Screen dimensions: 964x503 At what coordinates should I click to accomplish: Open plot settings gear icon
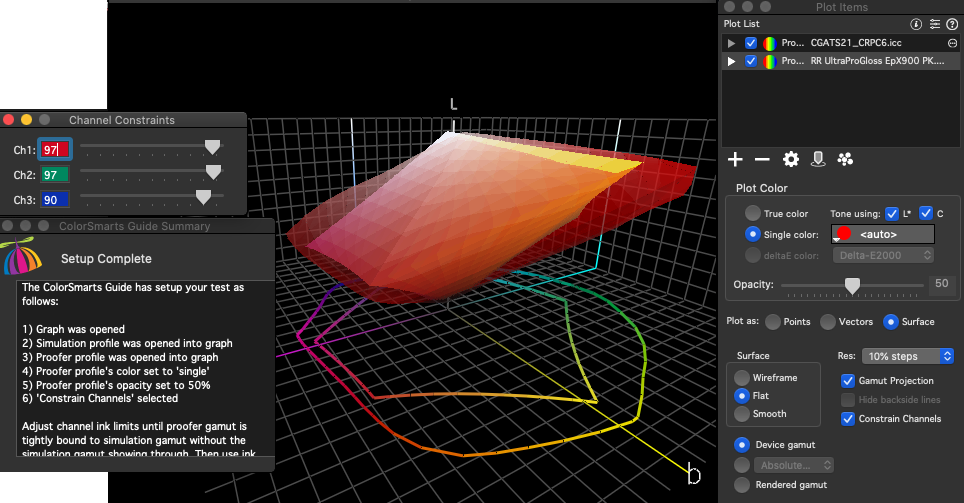click(x=790, y=159)
